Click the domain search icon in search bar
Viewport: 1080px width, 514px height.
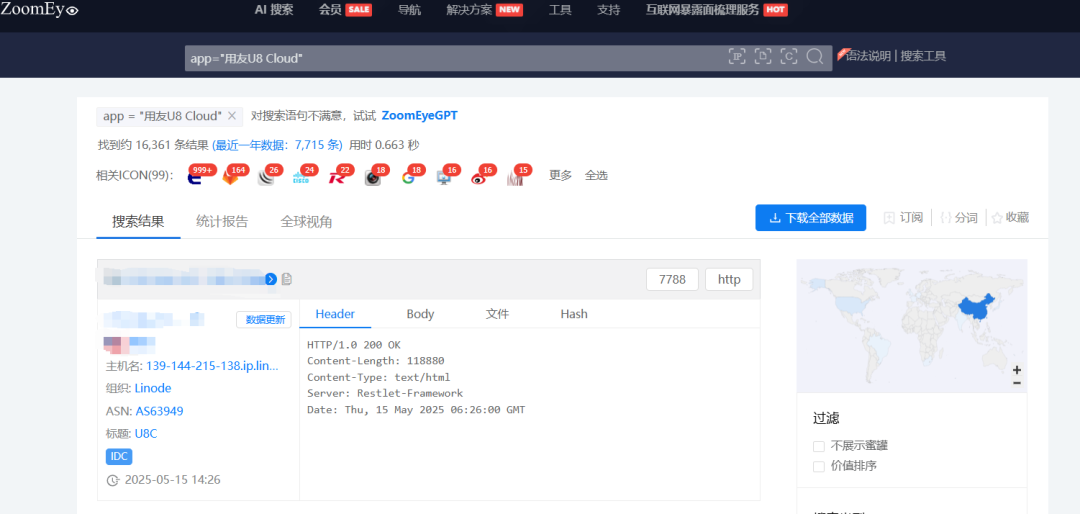pos(763,57)
